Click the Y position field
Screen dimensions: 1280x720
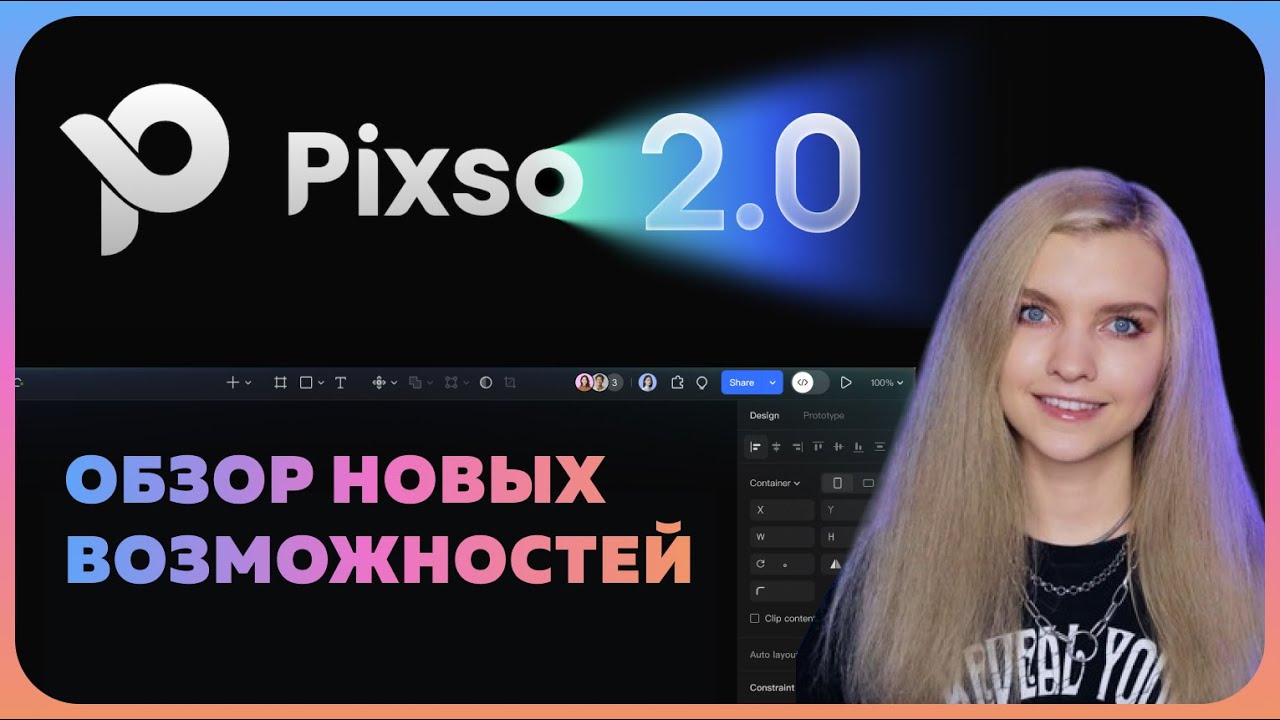pos(846,510)
